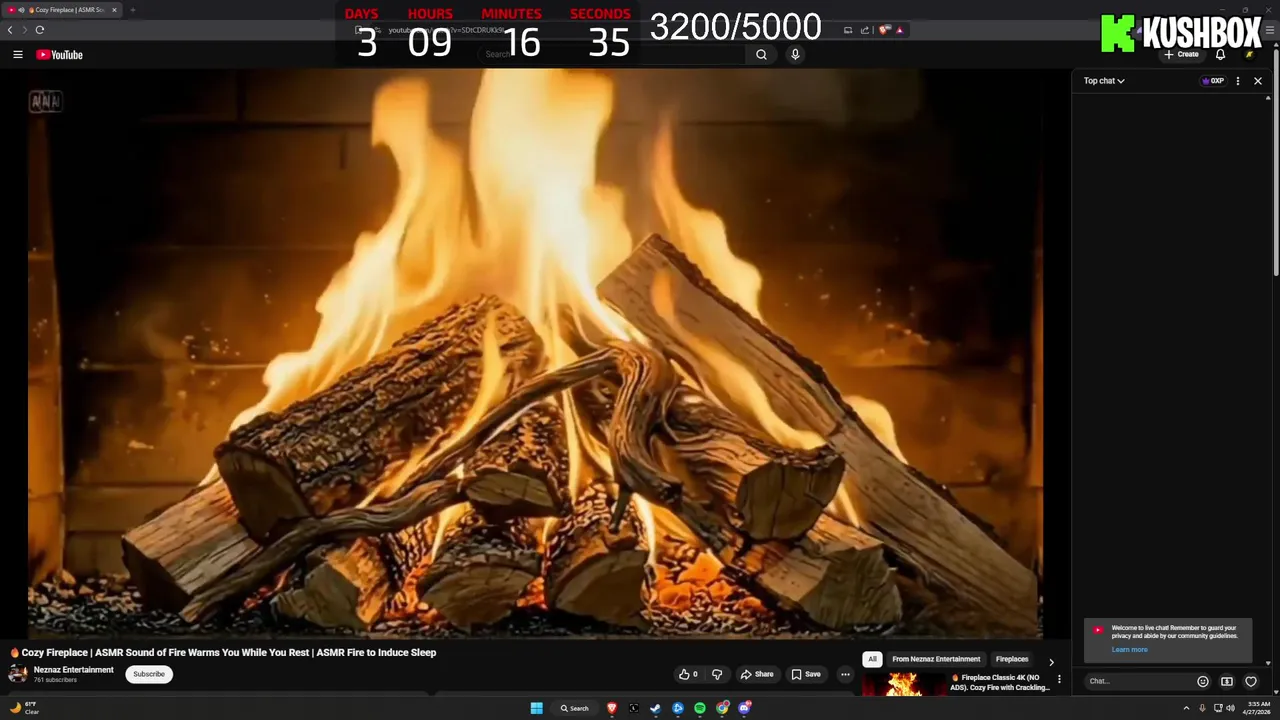Click the 761 subscribers text
This screenshot has height=720, width=1280.
56,680
